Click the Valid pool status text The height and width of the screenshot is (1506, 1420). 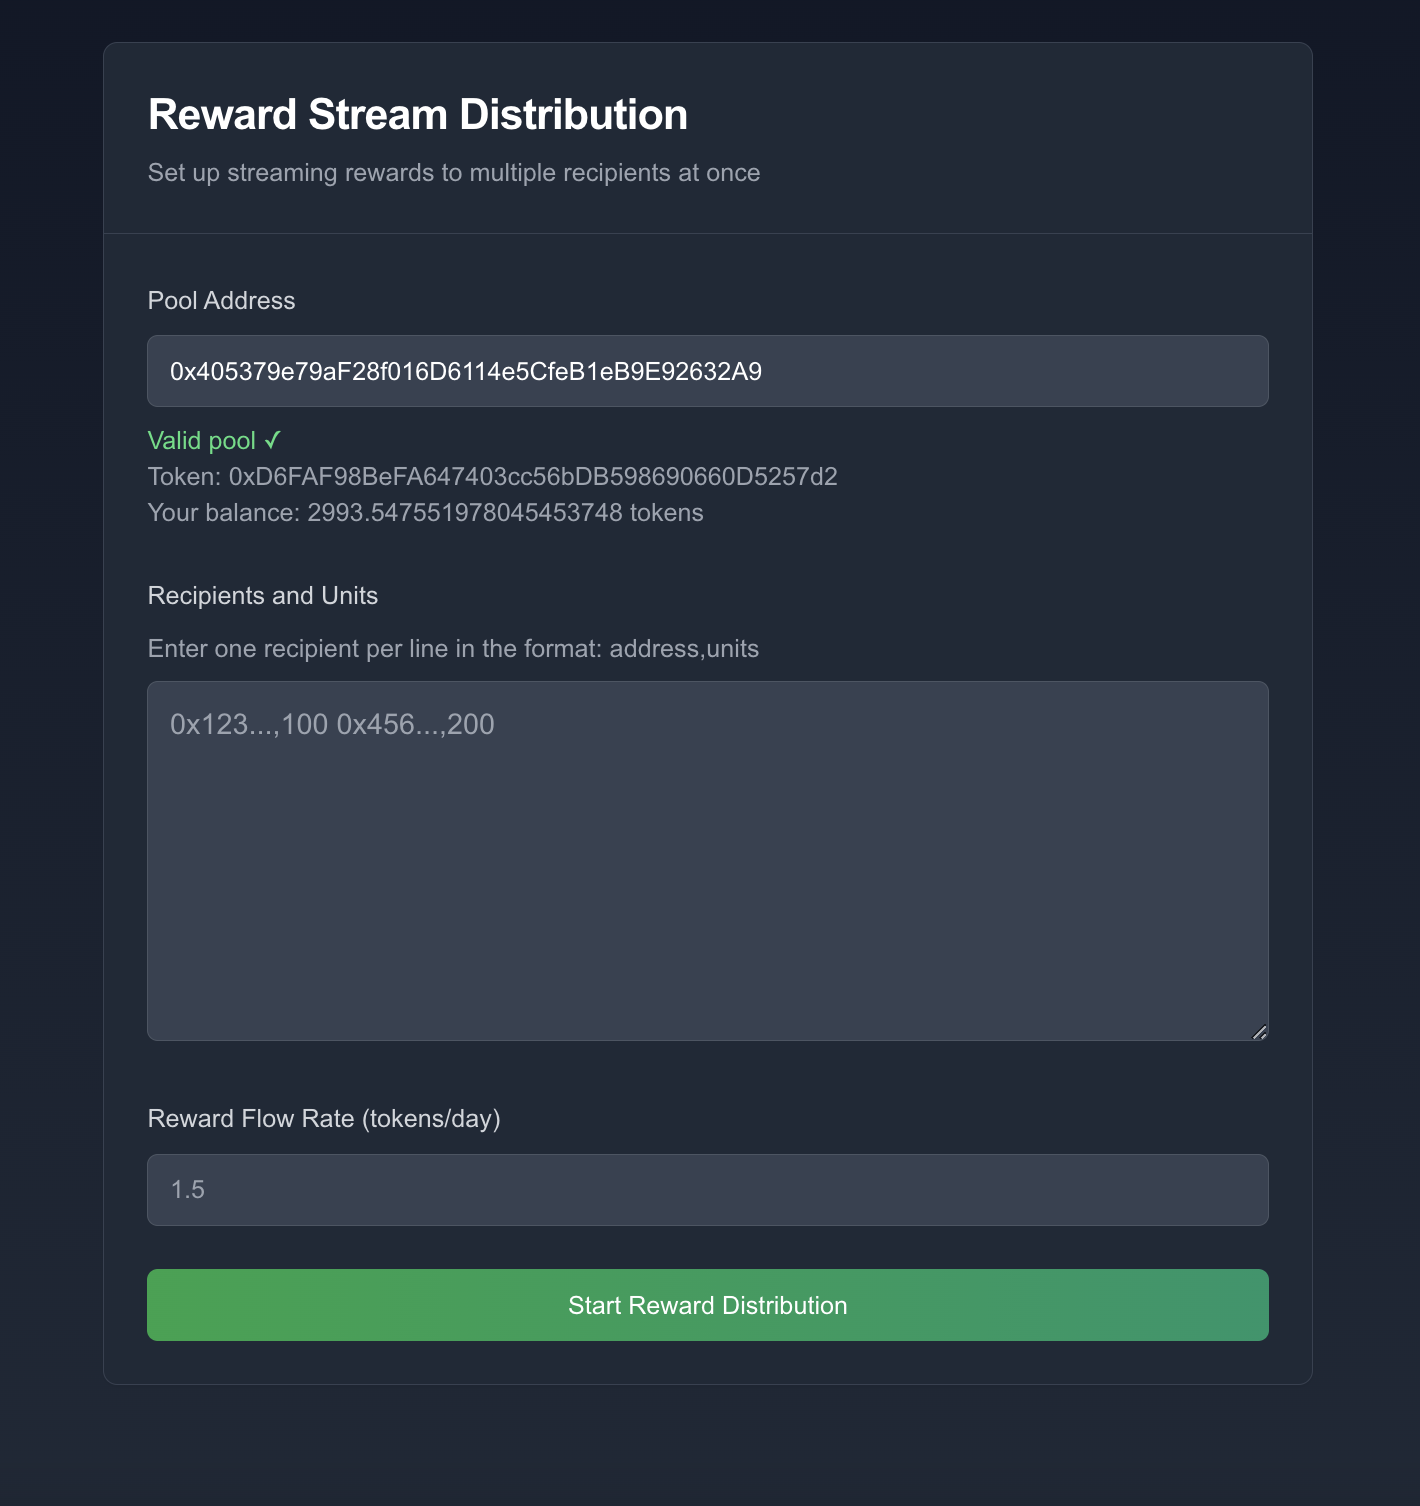click(x=203, y=440)
